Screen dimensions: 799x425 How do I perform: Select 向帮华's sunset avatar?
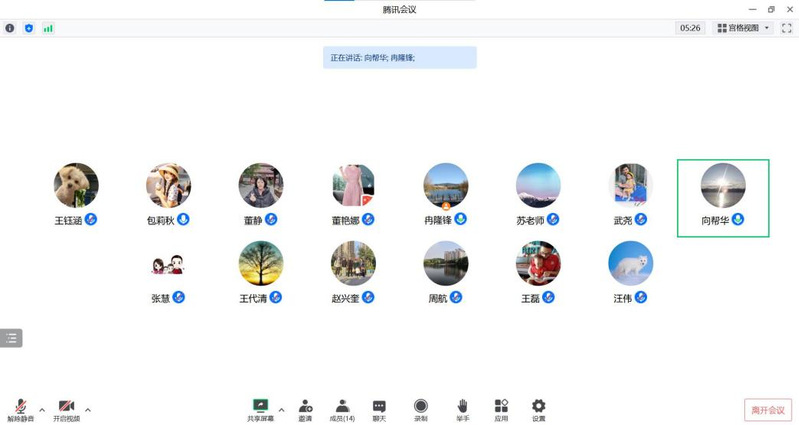tap(723, 185)
